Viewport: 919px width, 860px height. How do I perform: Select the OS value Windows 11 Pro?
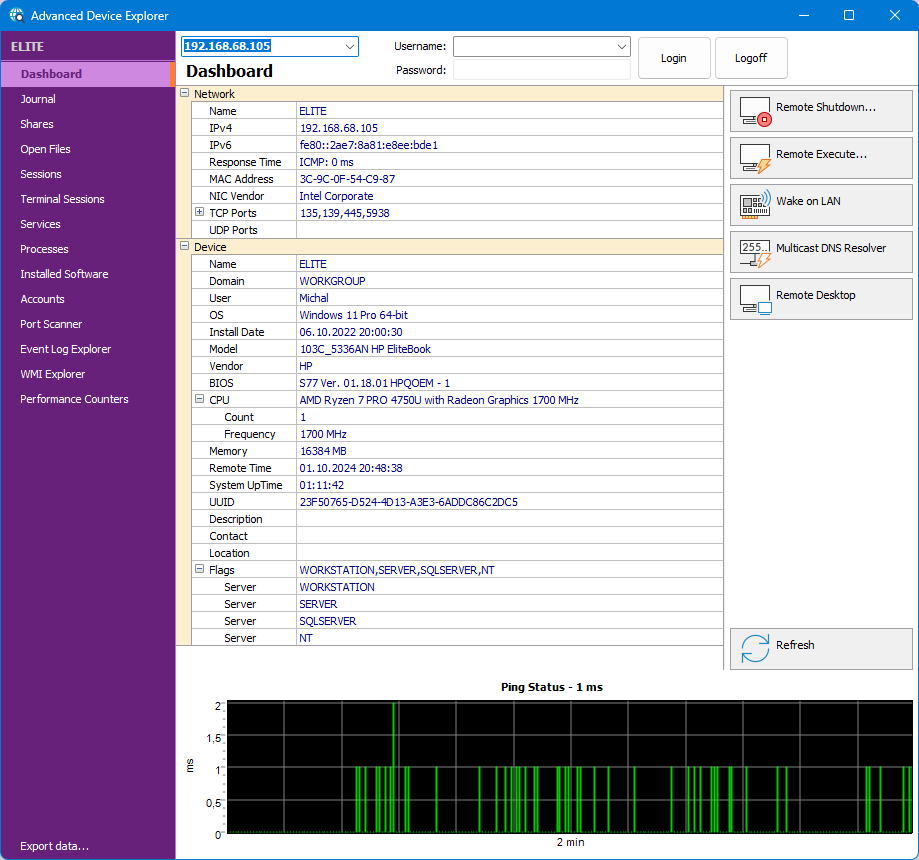tap(353, 315)
